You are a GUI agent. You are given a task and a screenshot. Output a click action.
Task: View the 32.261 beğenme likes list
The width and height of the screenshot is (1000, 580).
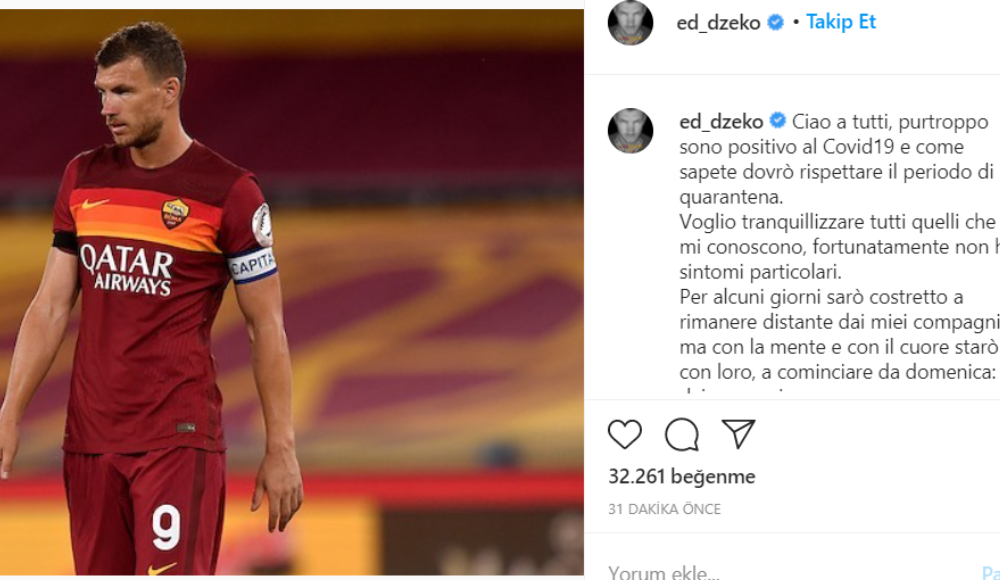tap(682, 477)
